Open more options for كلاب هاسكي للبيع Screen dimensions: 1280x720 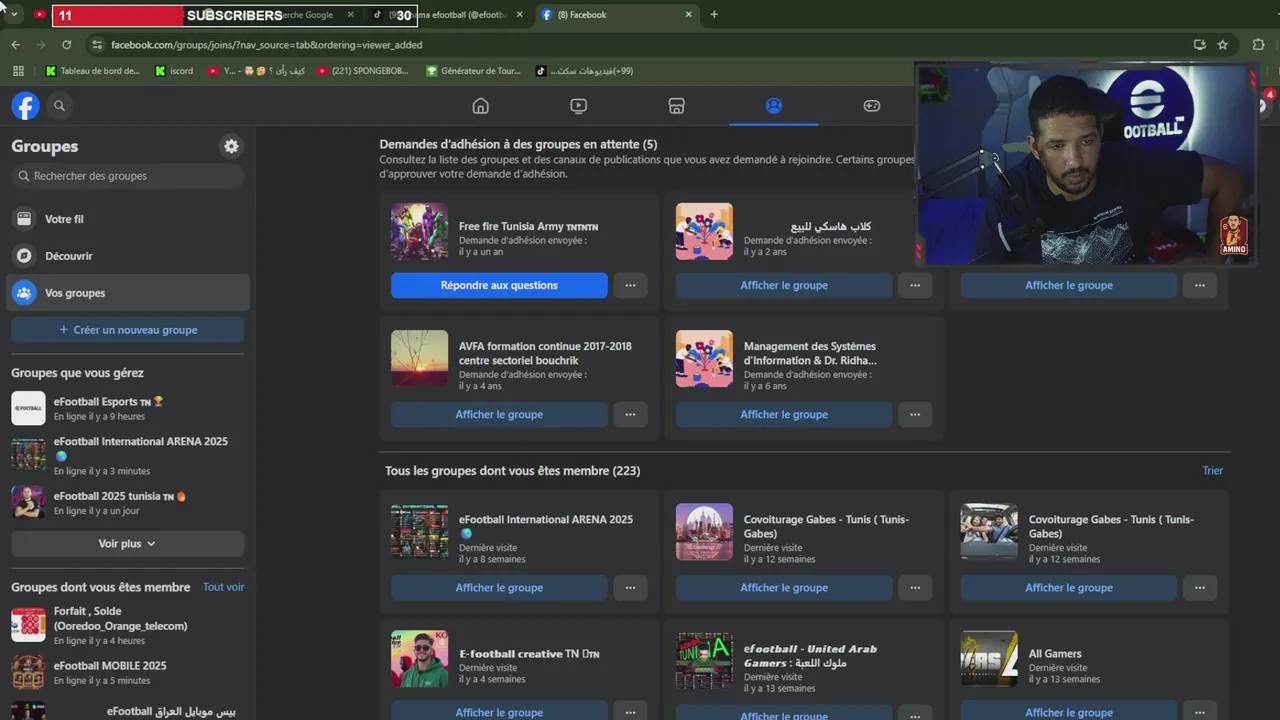(x=915, y=285)
